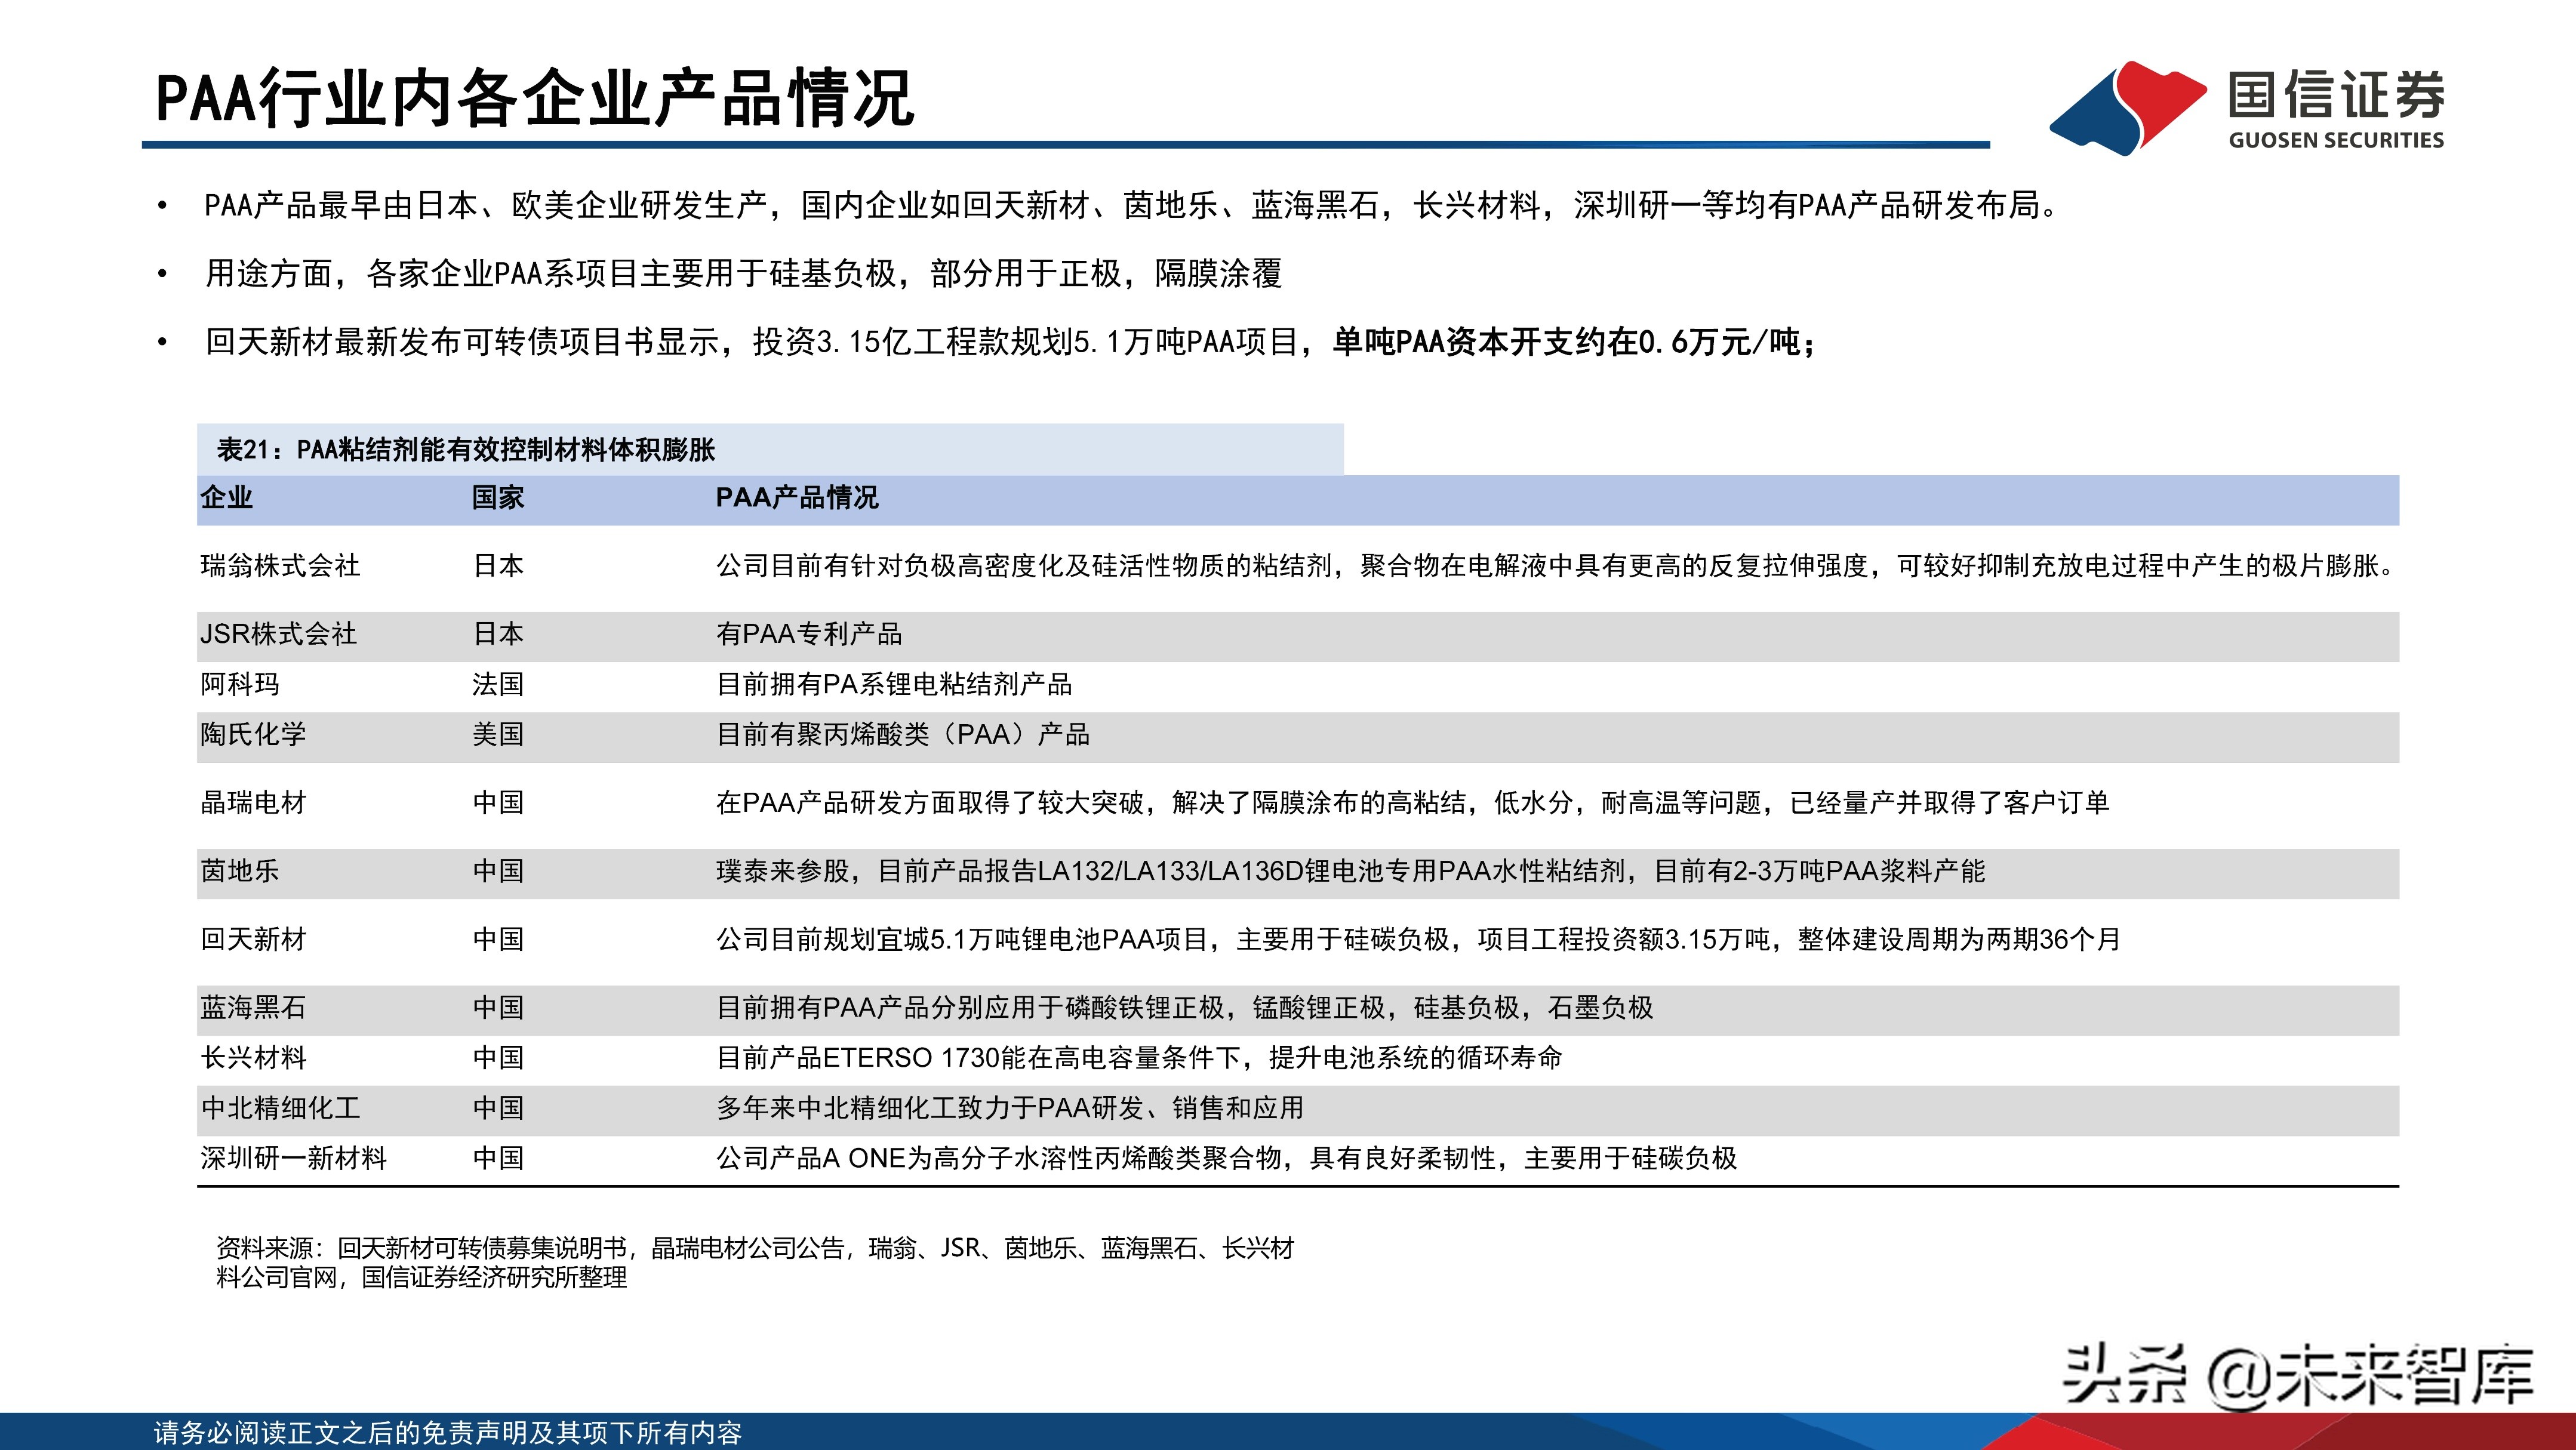Click the bullet beside 用途方面 paragraph

click(163, 272)
